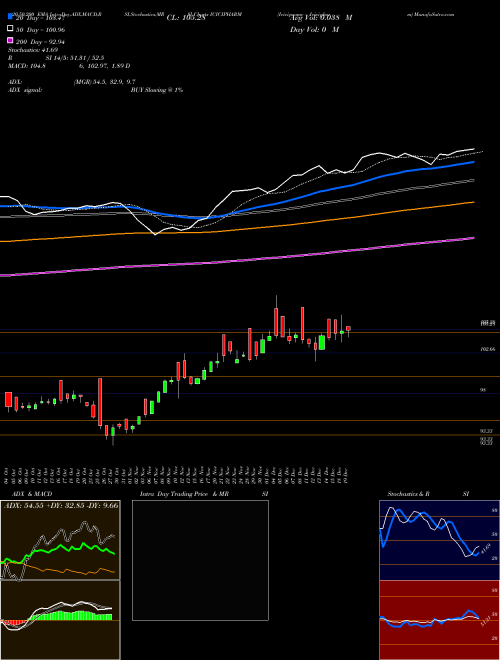Open the ADX indicator chart thumbnail
The image size is (500, 660).
point(60,540)
